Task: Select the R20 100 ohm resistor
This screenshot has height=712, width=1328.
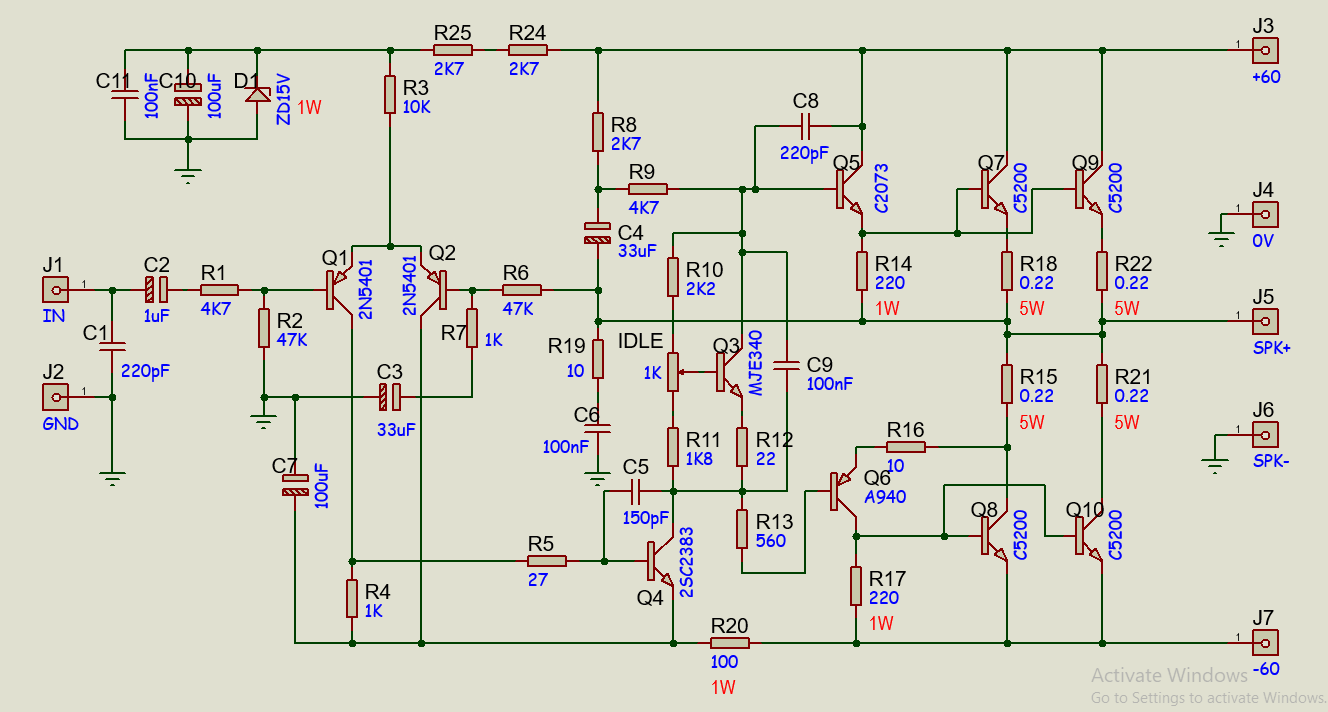Action: pos(729,642)
